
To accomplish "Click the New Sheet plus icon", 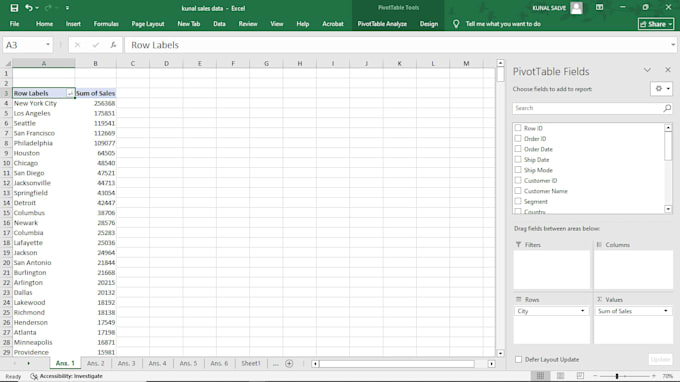I will (289, 363).
